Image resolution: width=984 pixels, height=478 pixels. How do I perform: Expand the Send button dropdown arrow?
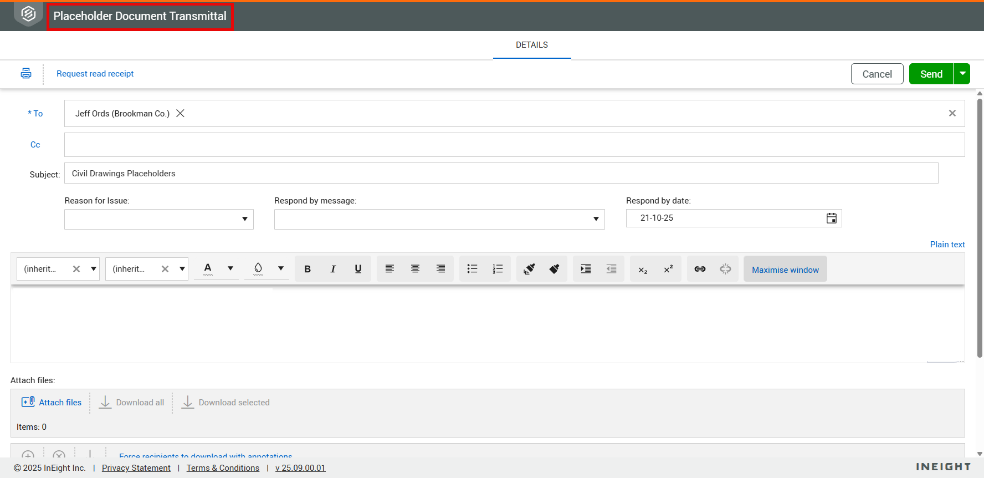[962, 73]
